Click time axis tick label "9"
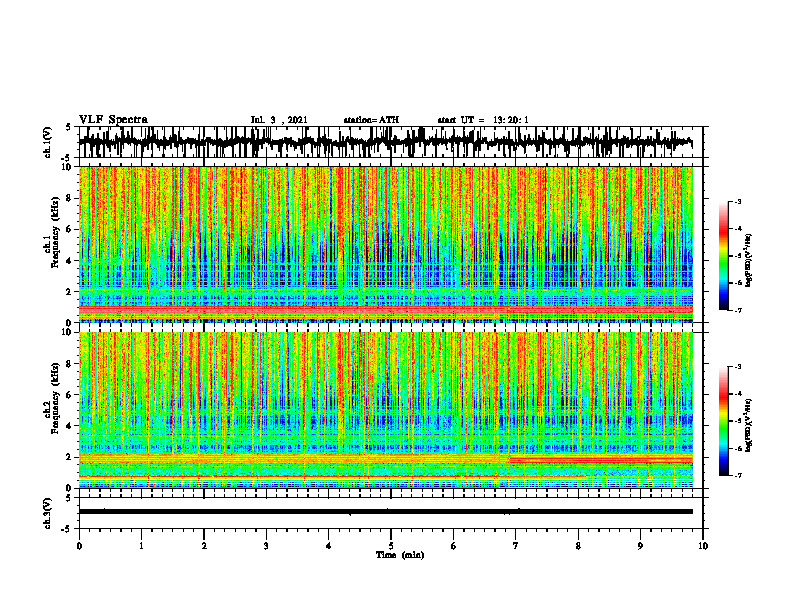Screen dimensions: 792x612 (640, 546)
